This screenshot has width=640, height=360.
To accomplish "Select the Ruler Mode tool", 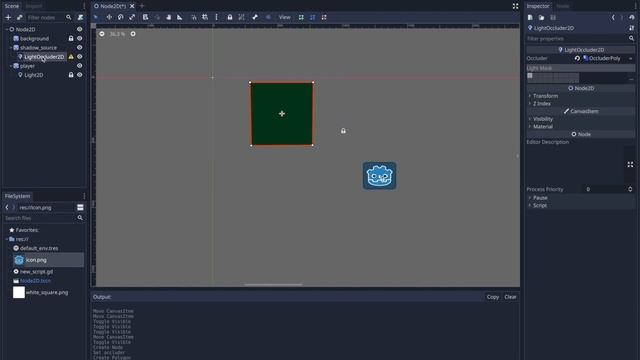I will [180, 17].
